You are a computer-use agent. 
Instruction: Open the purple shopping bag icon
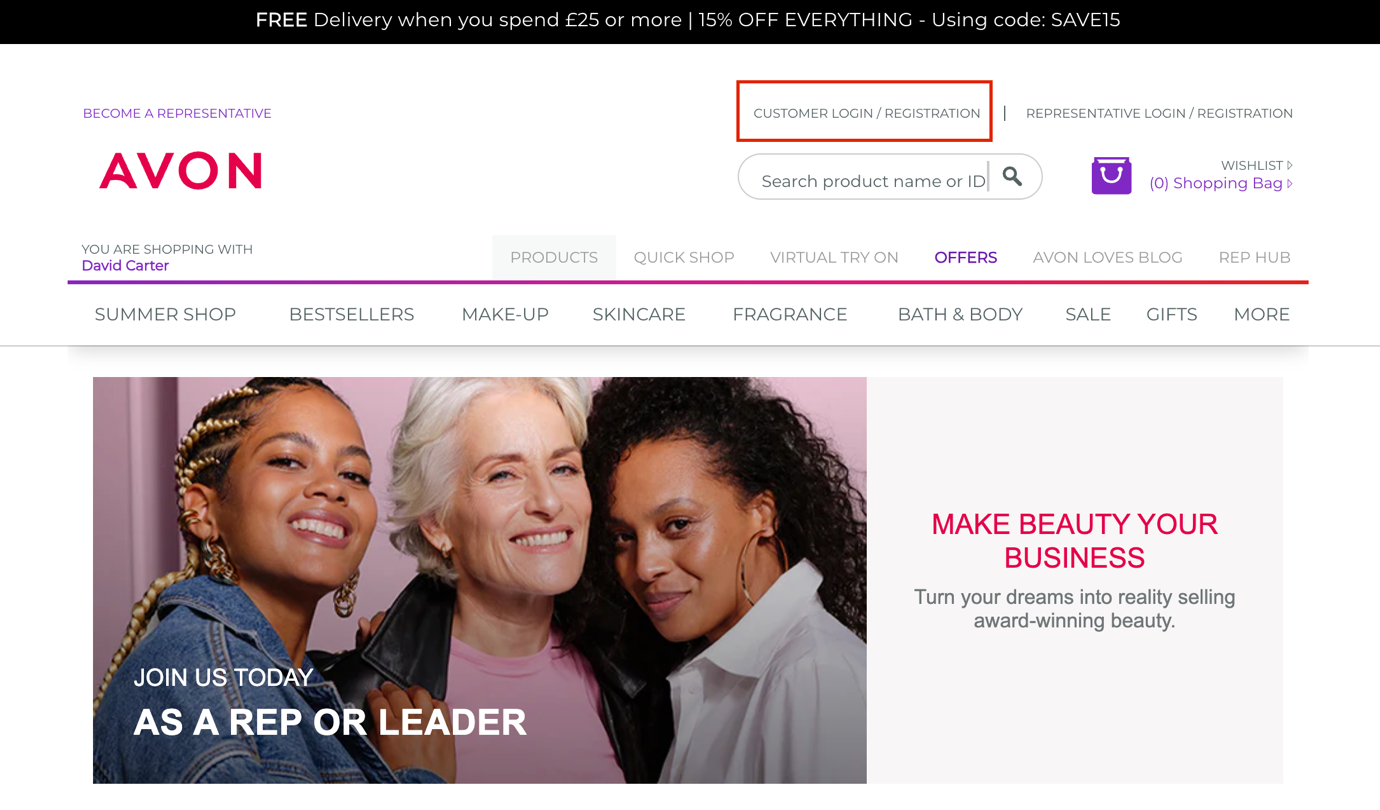point(1111,175)
